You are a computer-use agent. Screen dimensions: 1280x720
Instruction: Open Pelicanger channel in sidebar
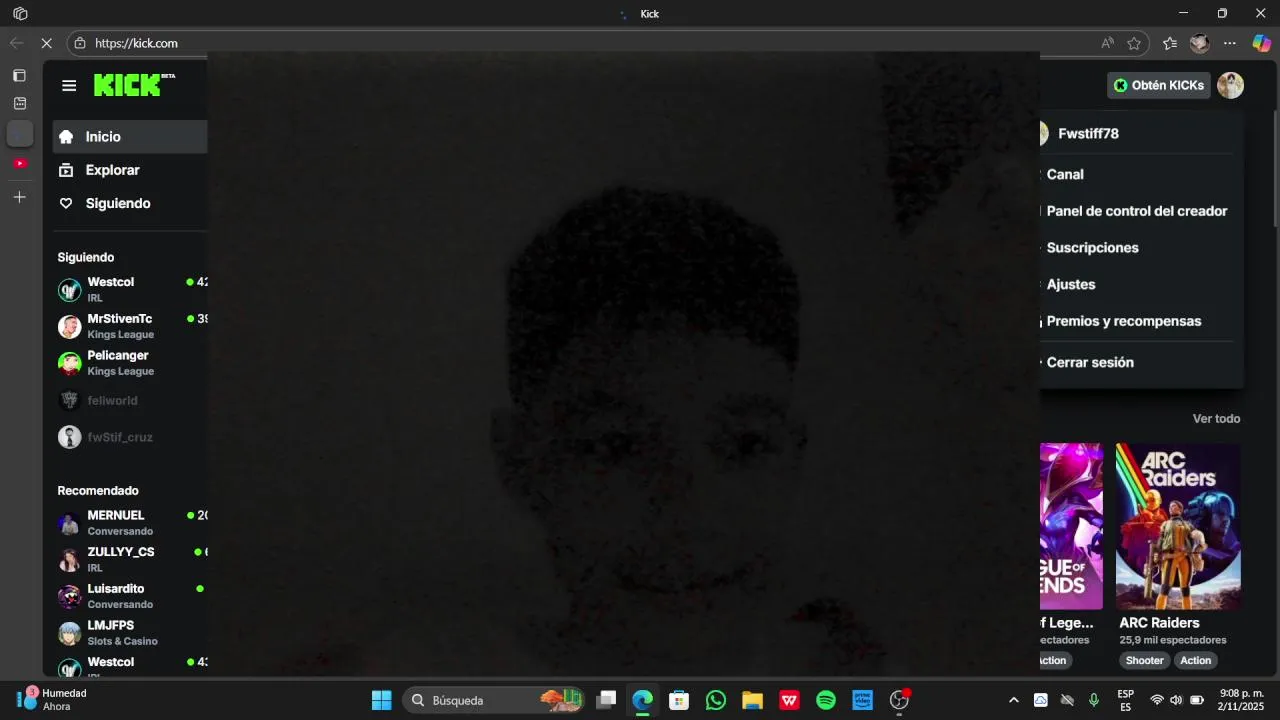tap(131, 363)
